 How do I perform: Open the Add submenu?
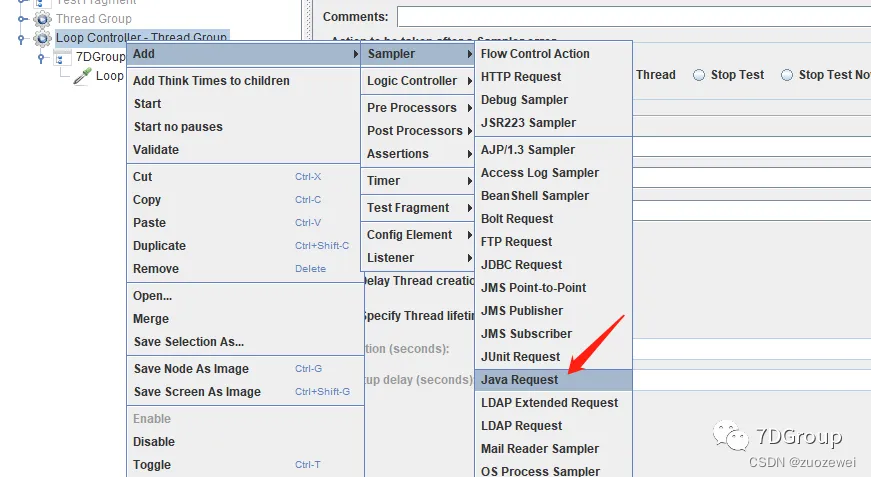point(243,54)
